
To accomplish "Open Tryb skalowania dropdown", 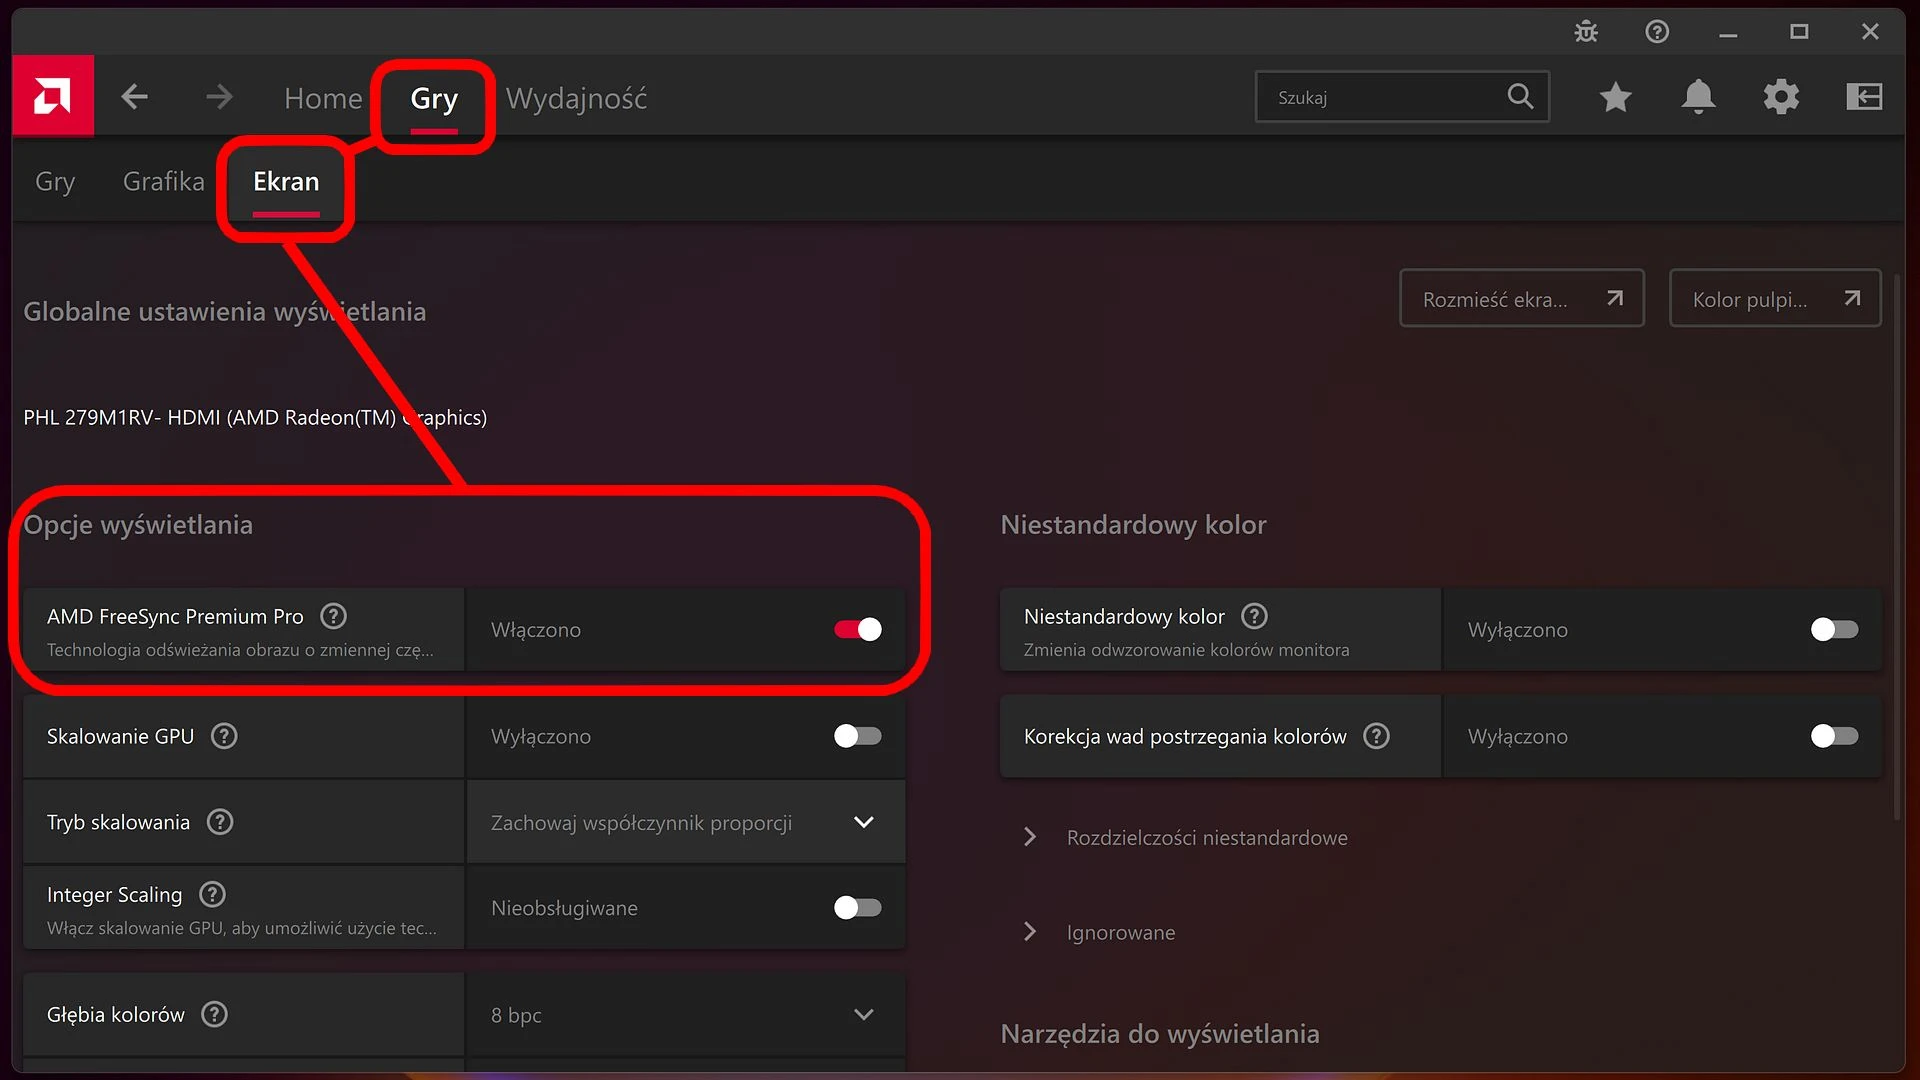I will coord(686,822).
